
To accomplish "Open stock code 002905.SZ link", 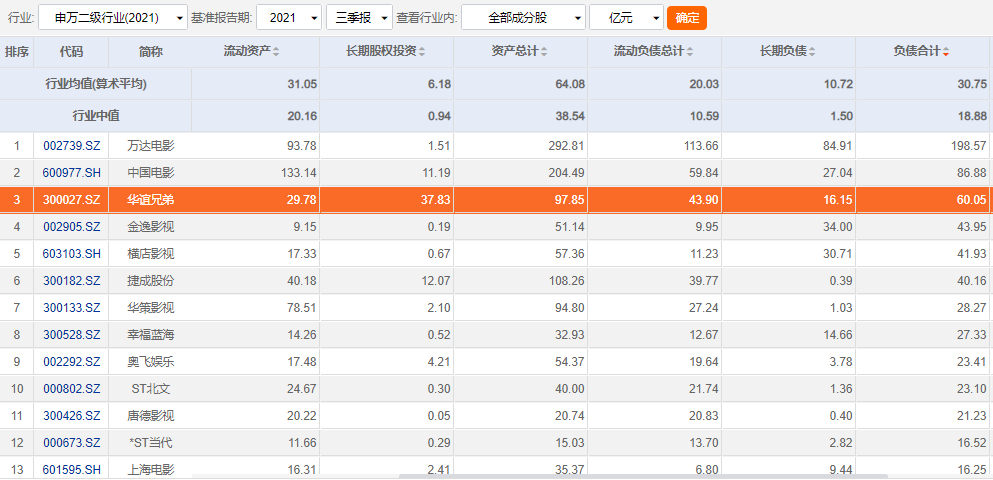I will [x=72, y=227].
